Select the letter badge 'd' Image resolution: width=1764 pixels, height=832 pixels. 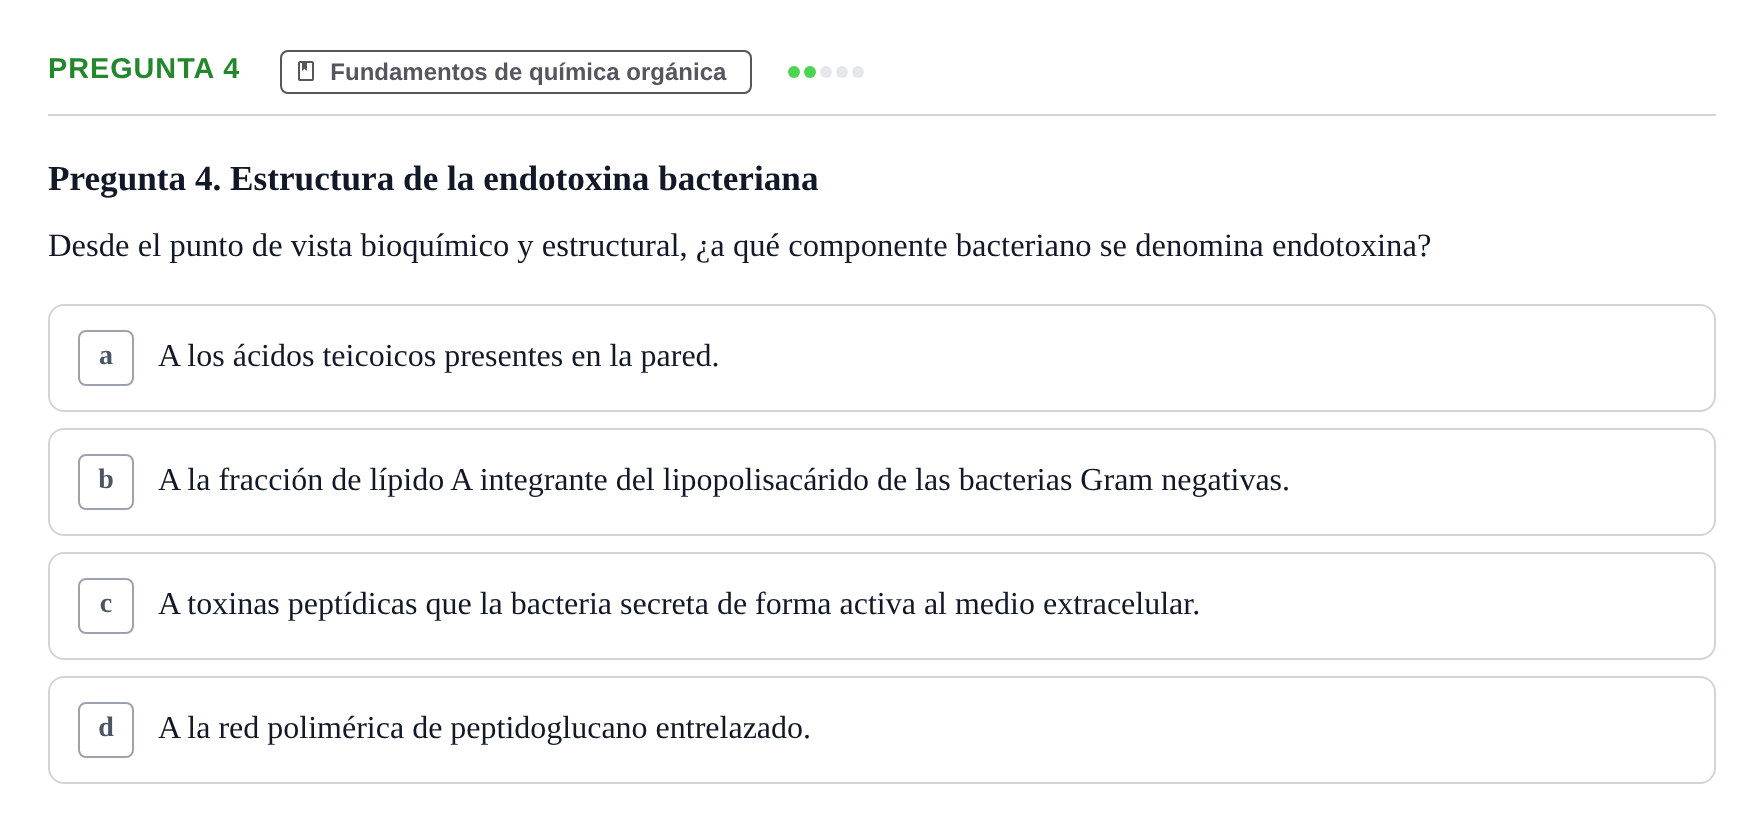[x=106, y=730]
